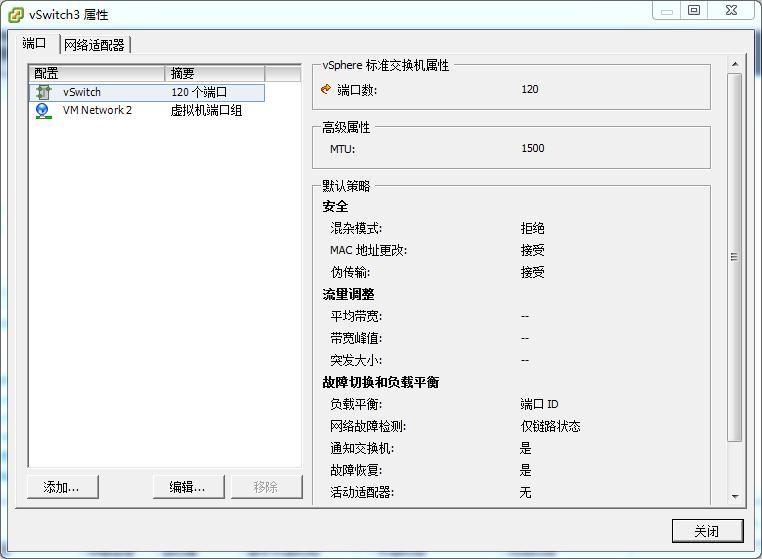Click the scrollbar down arrow
Viewport: 762px width, 559px height.
click(x=735, y=496)
